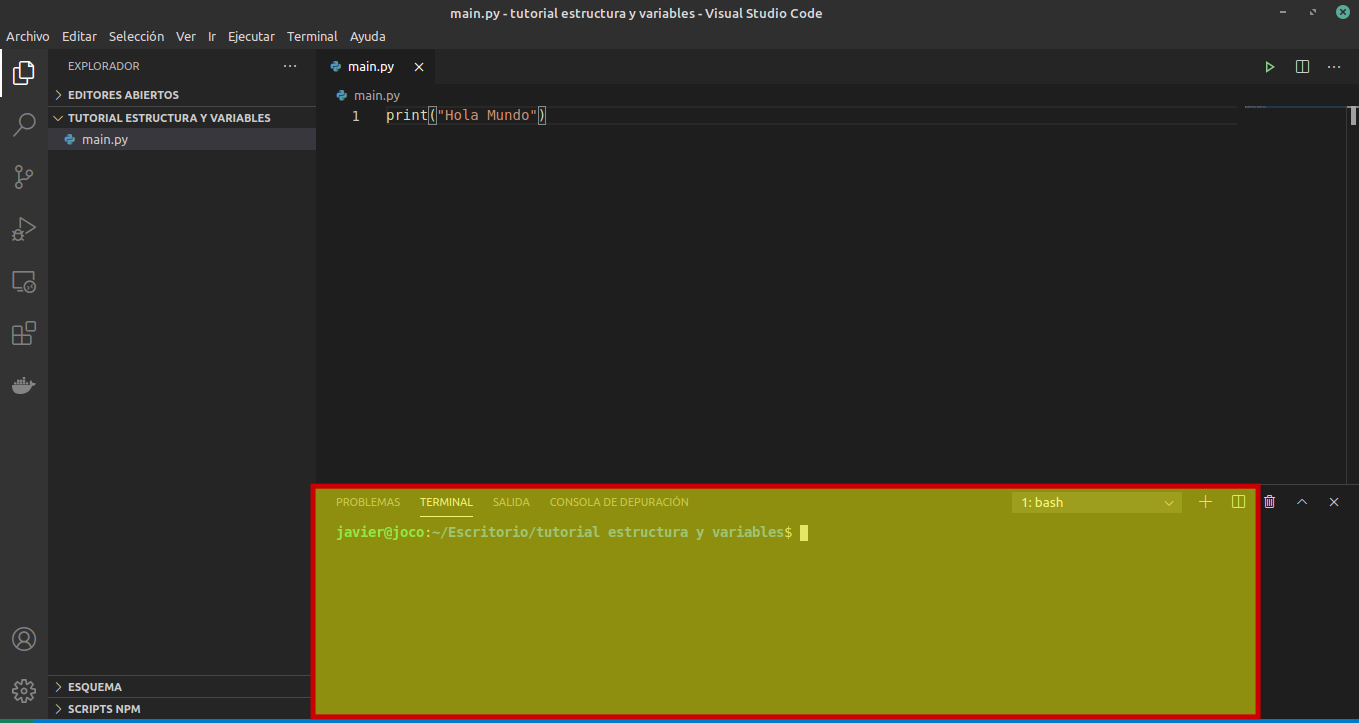Click the minimap preview of the code
The image size is (1359, 723).
[x=1256, y=107]
